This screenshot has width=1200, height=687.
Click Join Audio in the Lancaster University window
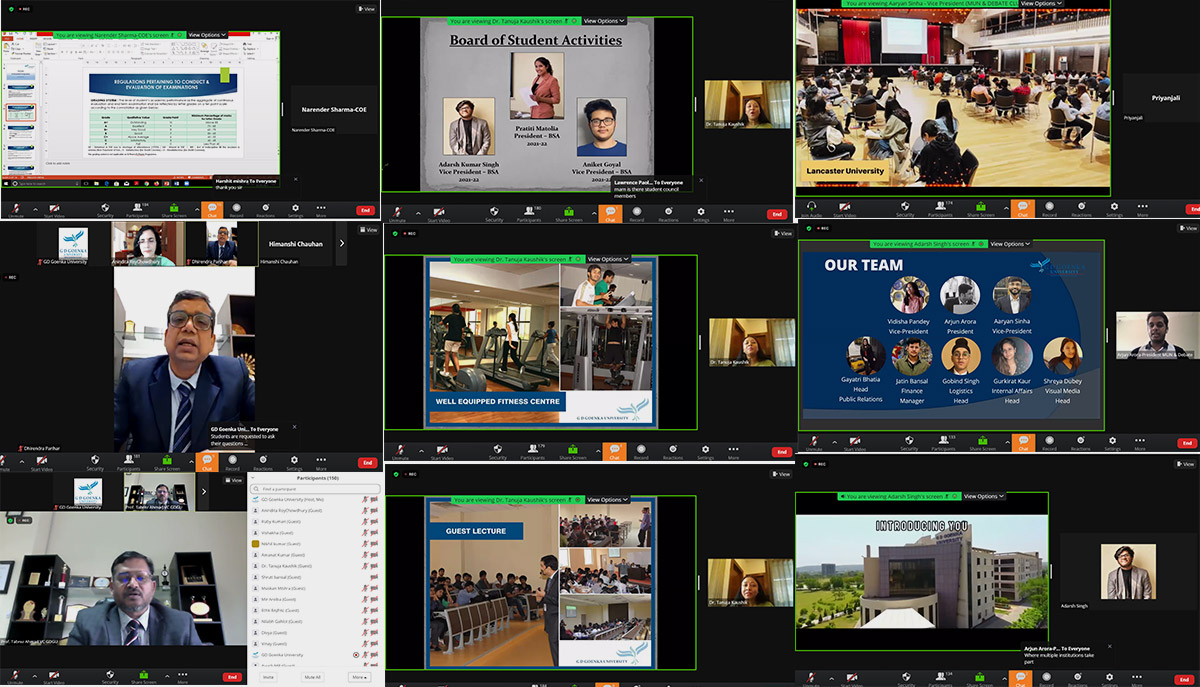click(x=812, y=211)
